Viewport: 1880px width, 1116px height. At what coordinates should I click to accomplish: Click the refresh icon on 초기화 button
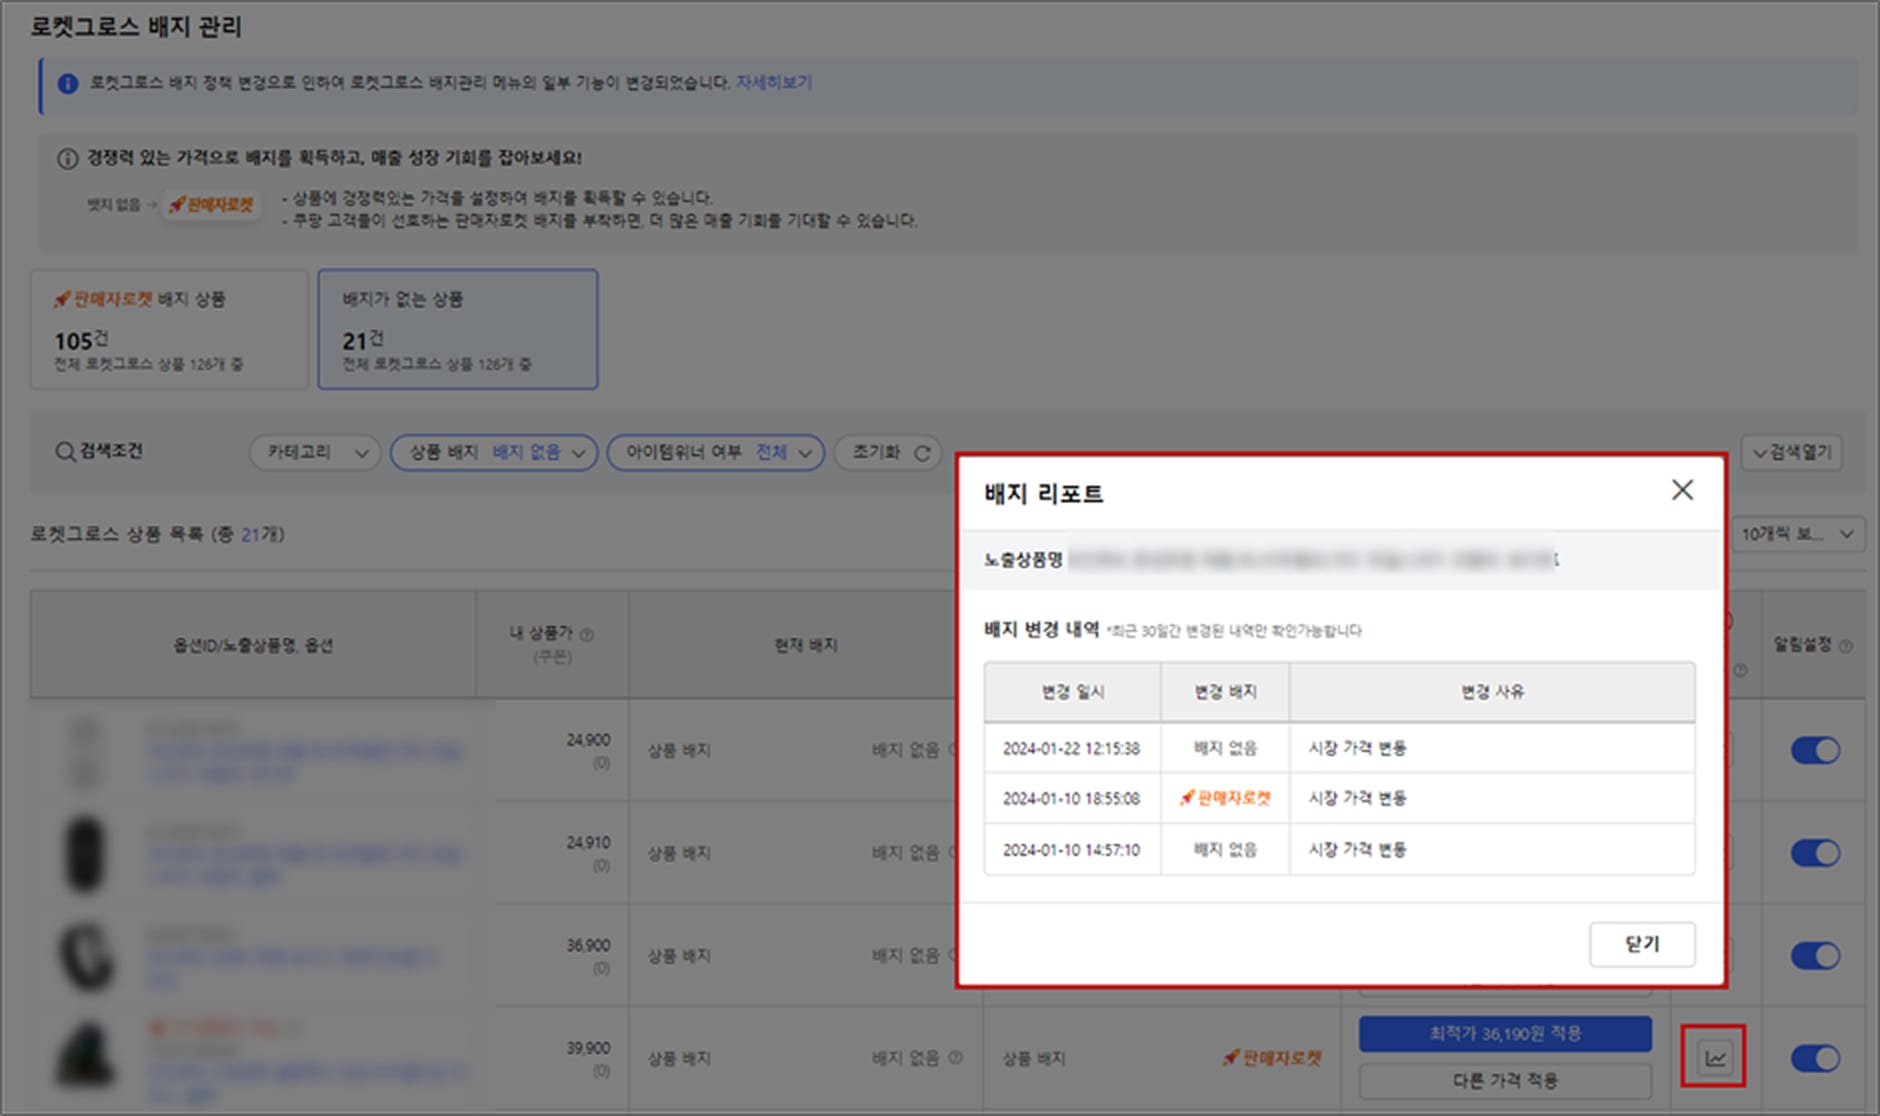coord(922,452)
